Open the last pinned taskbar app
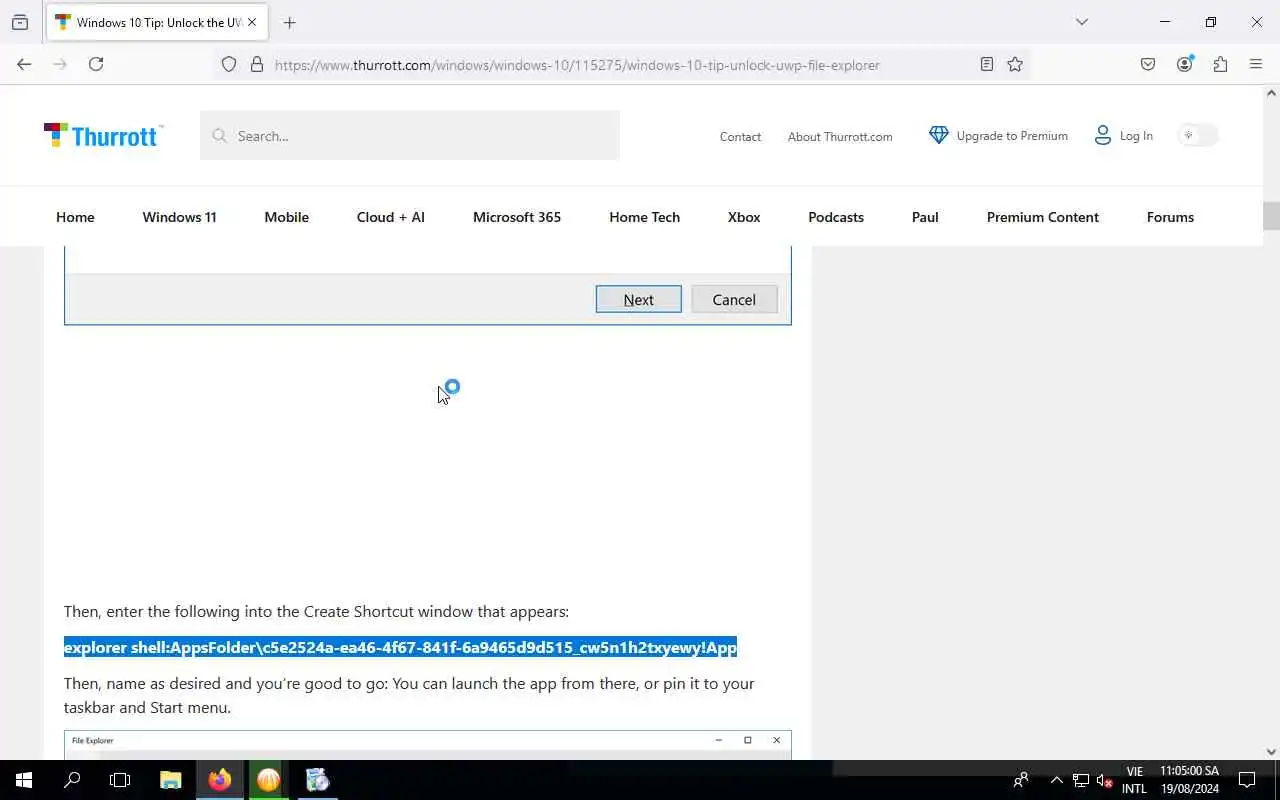Image resolution: width=1280 pixels, height=800 pixels. [317, 780]
